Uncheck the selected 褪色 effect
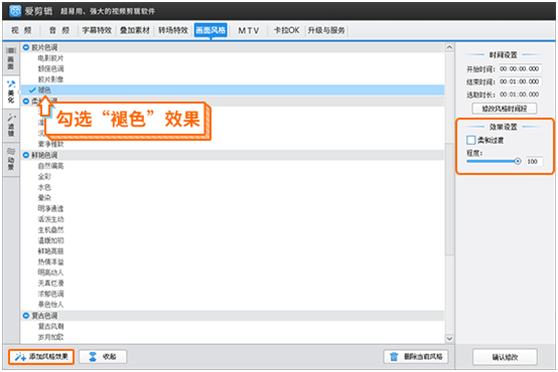 pos(33,90)
